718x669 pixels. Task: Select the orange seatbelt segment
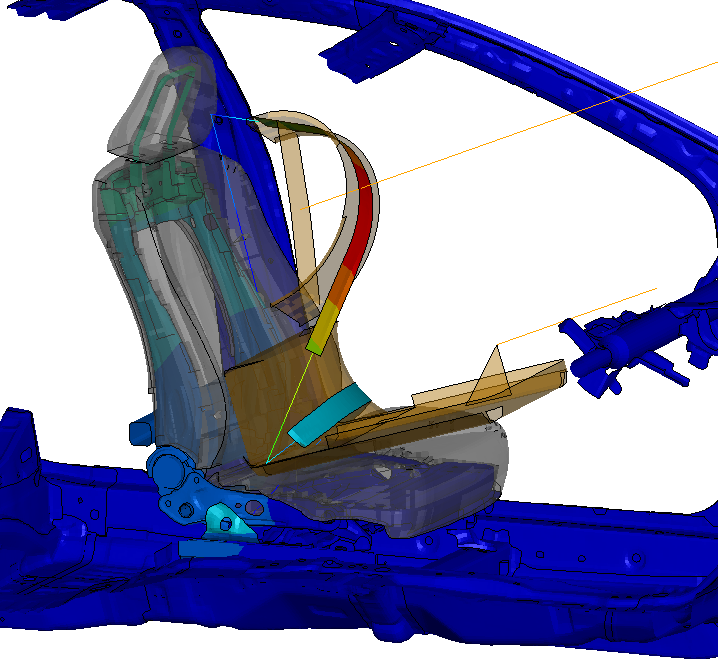338,290
